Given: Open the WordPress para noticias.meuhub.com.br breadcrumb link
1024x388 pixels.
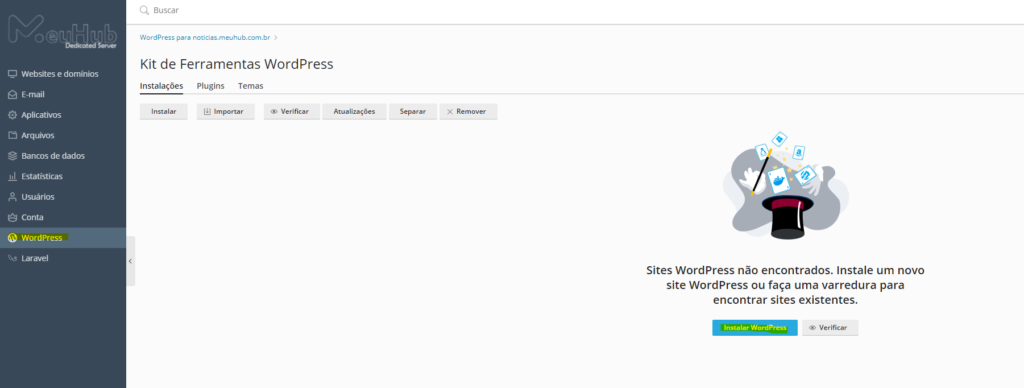Looking at the screenshot, I should pyautogui.click(x=205, y=38).
